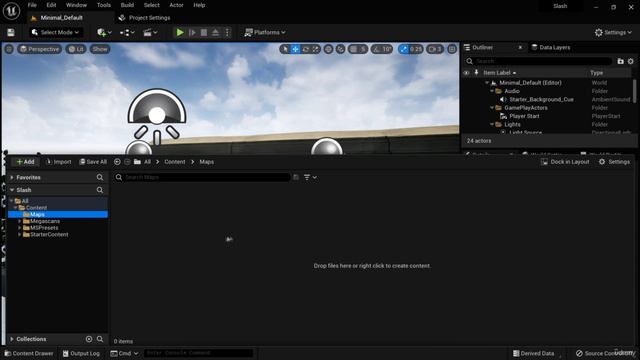
Task: Select Player Start actor in Outliner
Action: [x=524, y=116]
